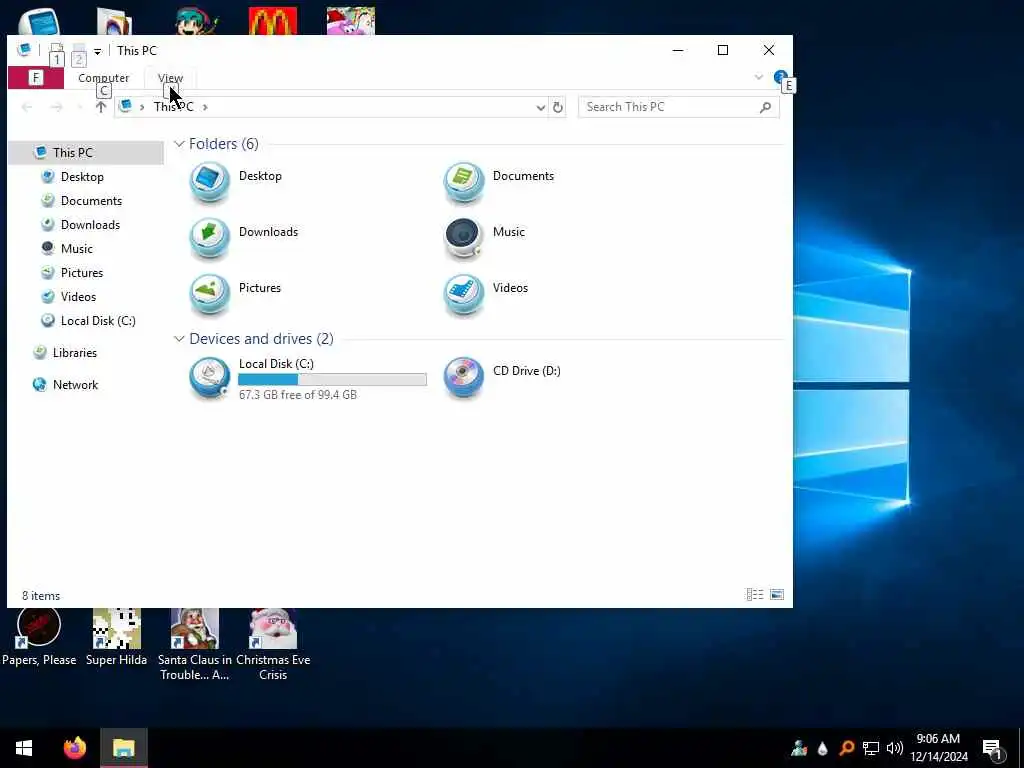Open Customize Quick Access Toolbar dropdown

(97, 51)
